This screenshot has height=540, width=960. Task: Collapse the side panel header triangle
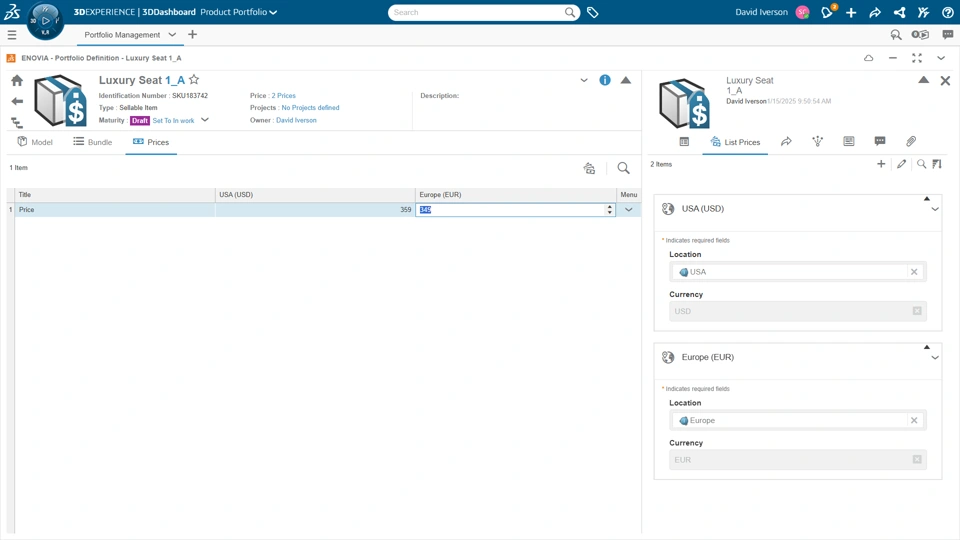pos(924,80)
